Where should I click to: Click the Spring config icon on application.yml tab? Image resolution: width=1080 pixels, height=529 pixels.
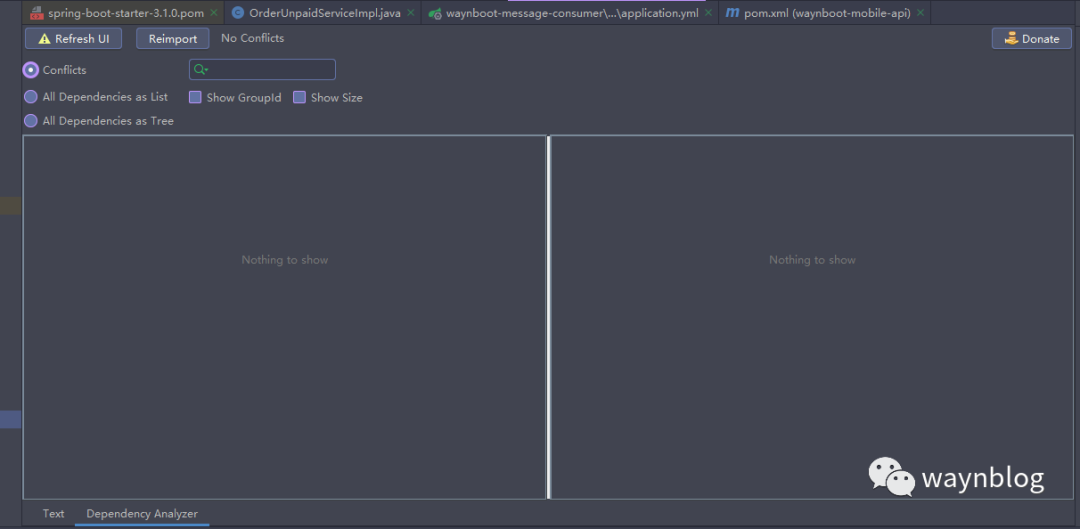point(435,13)
